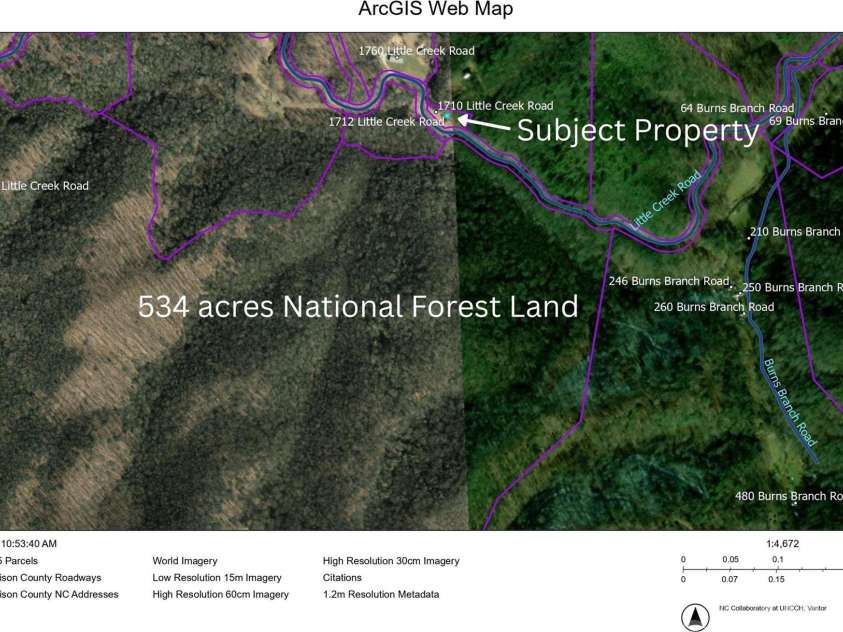Select the 260 Burns Branch Road label
The height and width of the screenshot is (632, 843).
(x=714, y=307)
